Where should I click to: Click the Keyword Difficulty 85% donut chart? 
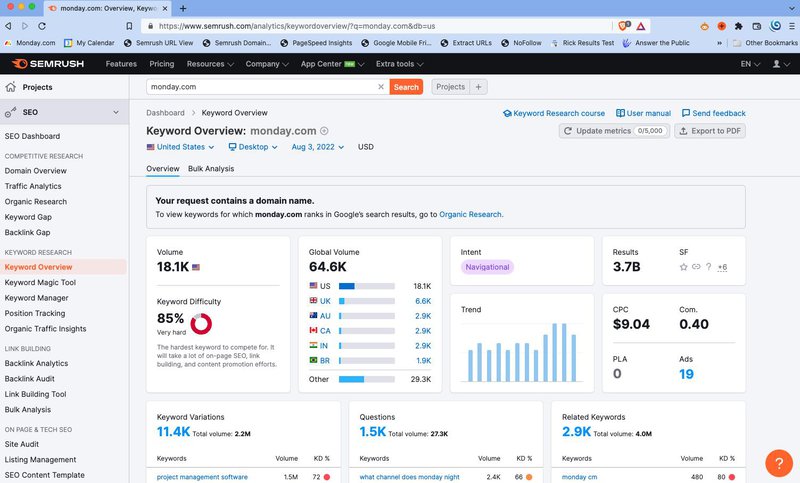click(x=201, y=323)
